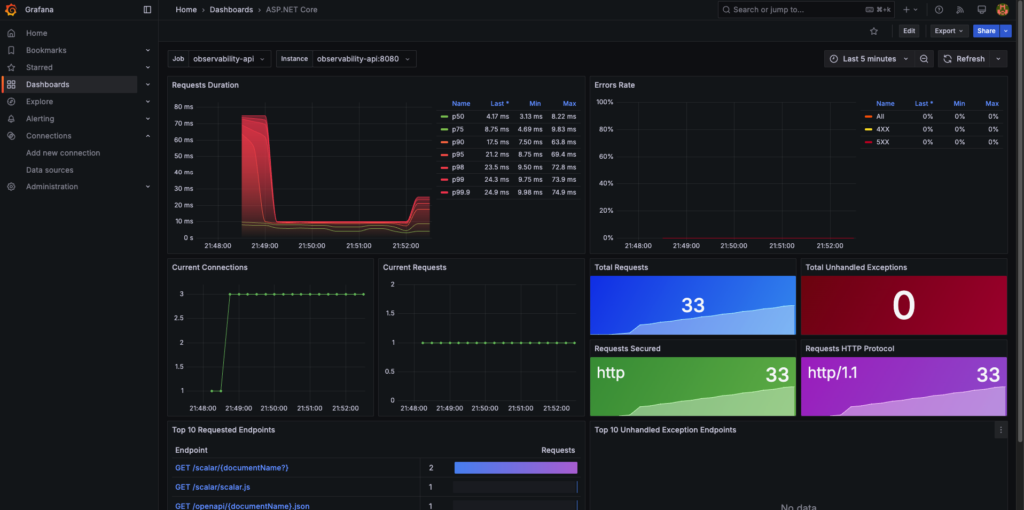The image size is (1024, 510).
Task: Open Dashboards in the sidebar menu
Action: [x=48, y=84]
